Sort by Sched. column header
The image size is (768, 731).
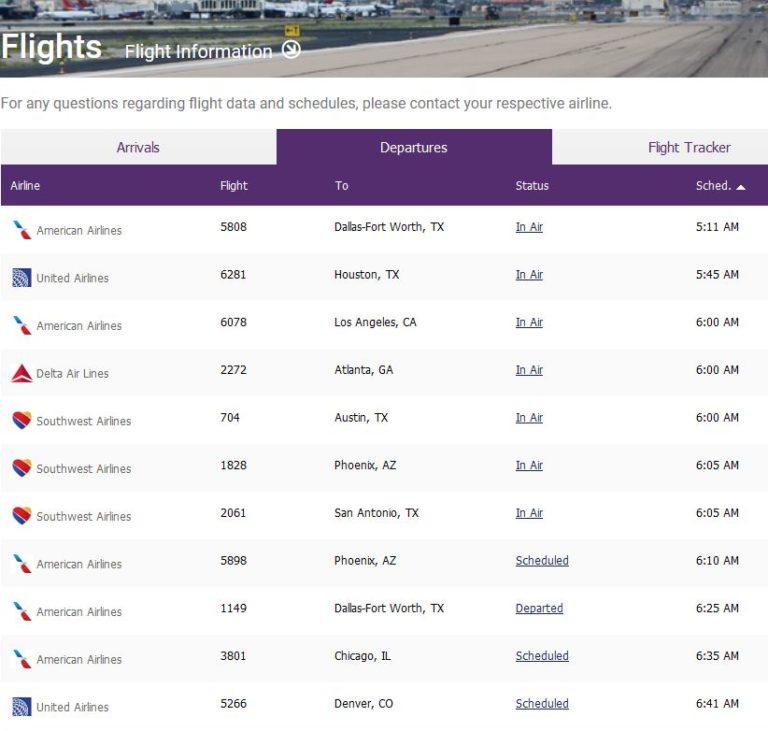(x=713, y=186)
